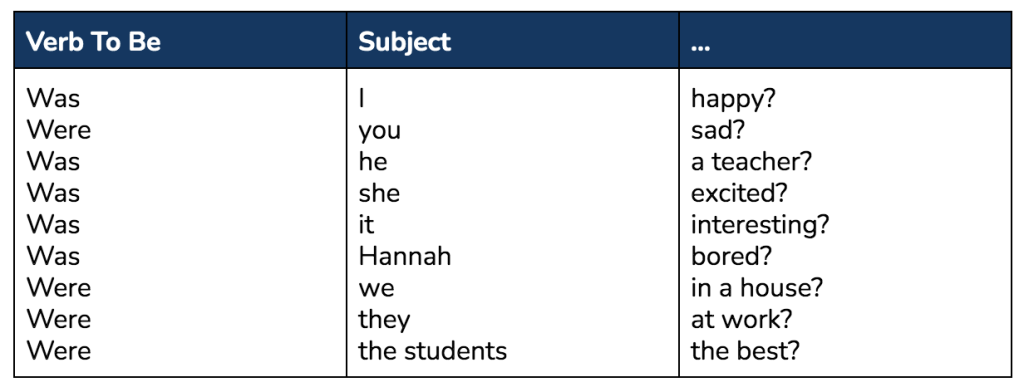
Task: Click the subject 'they'
Action: tap(384, 320)
